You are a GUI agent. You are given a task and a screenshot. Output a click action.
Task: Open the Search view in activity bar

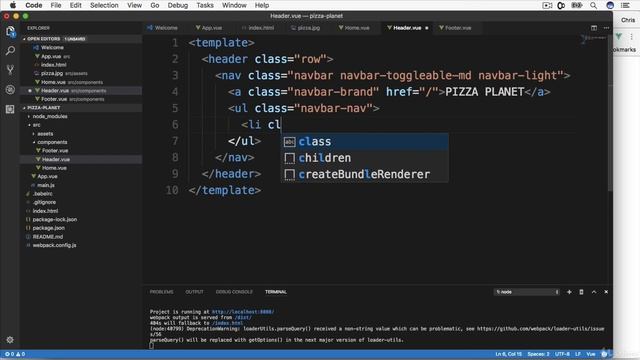pyautogui.click(x=10, y=51)
